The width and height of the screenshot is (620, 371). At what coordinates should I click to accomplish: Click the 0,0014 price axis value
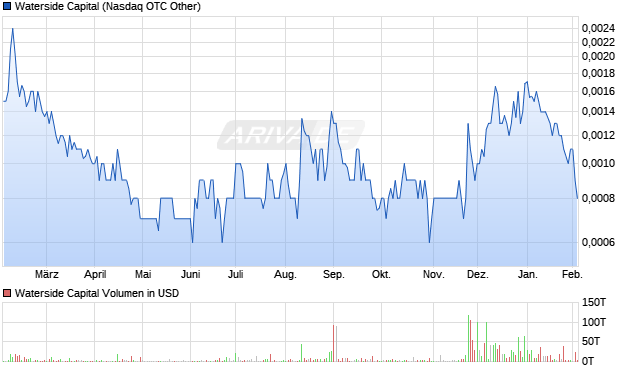click(x=598, y=112)
